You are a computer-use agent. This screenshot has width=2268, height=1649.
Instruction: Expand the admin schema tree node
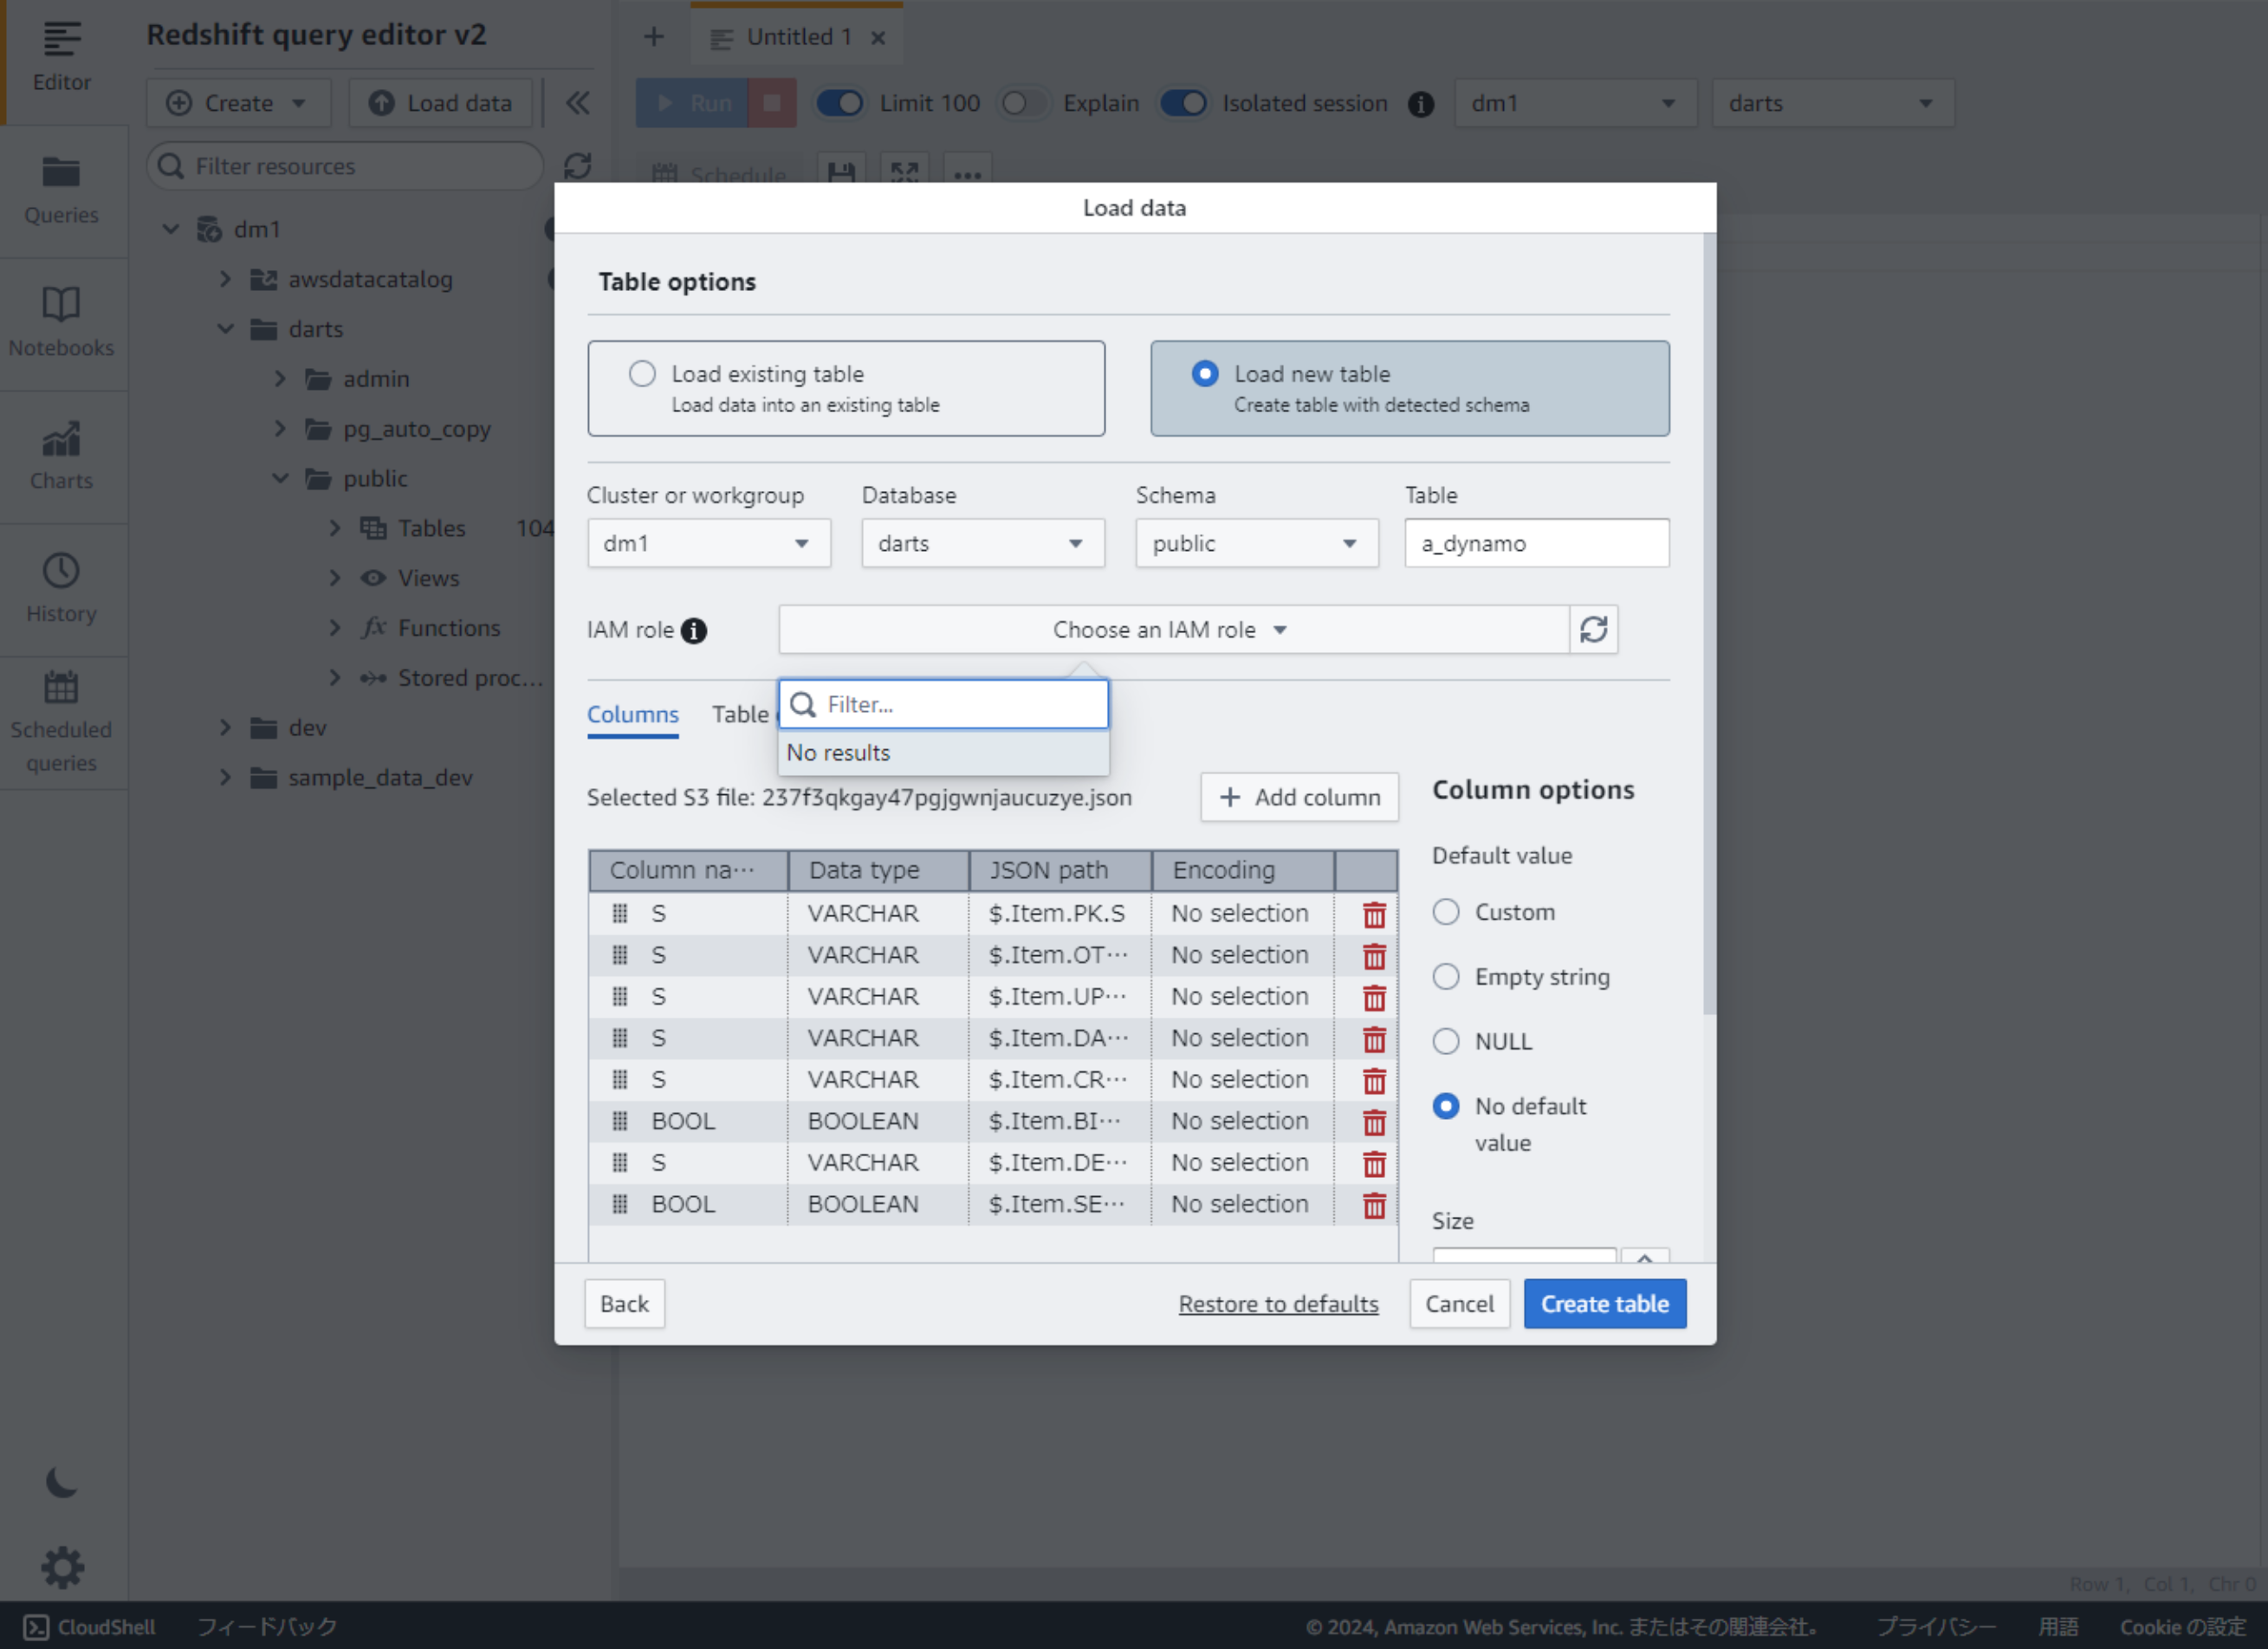[x=280, y=378]
